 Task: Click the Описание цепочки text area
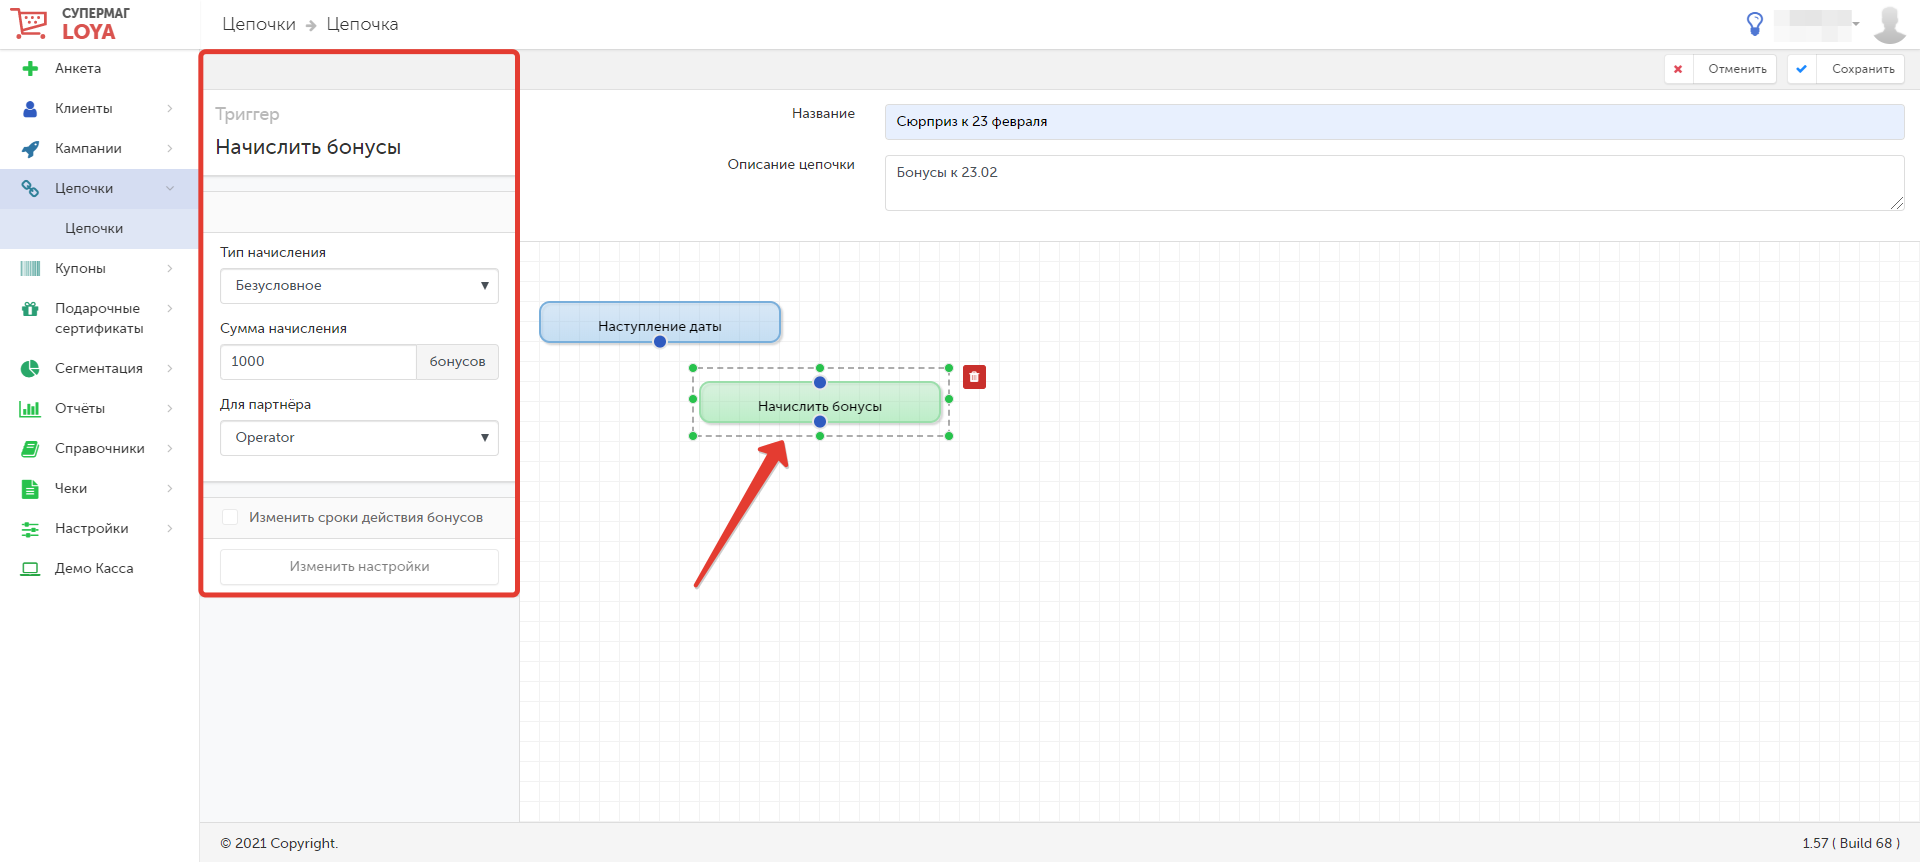pos(1394,183)
